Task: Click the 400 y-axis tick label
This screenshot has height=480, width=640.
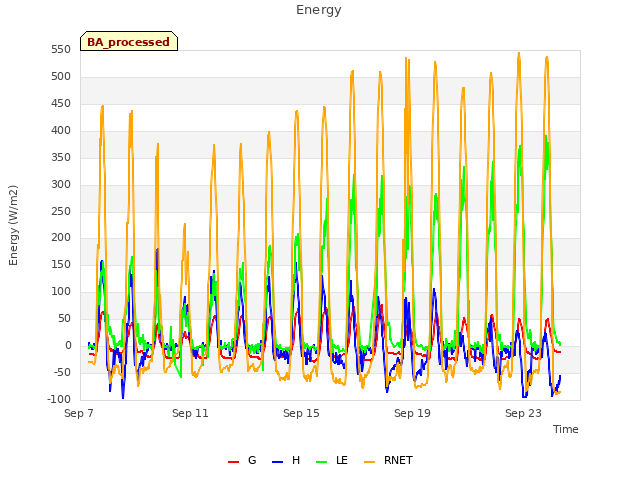Action: coord(61,131)
